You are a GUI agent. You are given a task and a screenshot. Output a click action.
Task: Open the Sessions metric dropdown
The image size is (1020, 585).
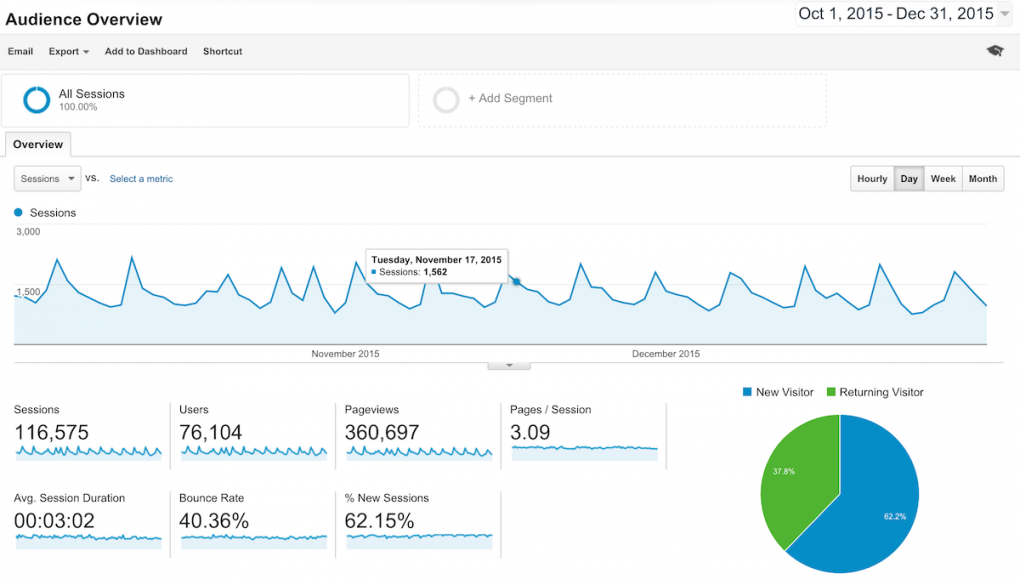pos(47,179)
